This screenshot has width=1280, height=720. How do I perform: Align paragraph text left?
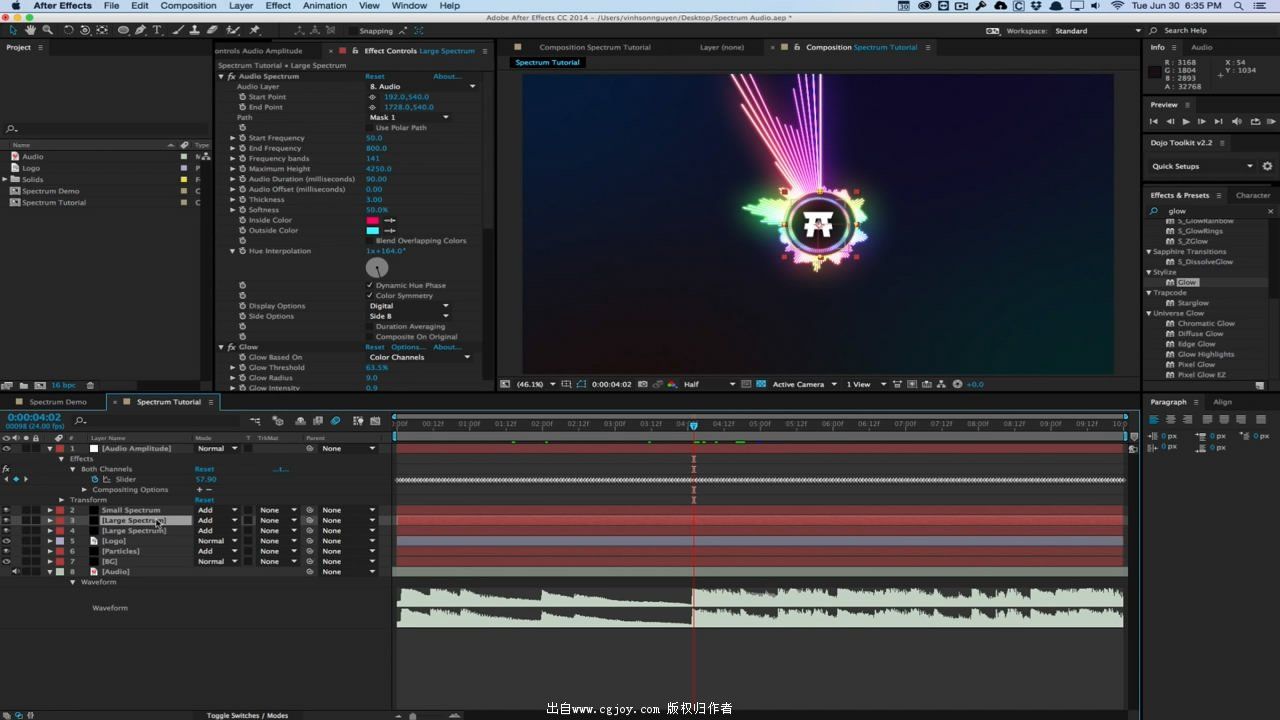pyautogui.click(x=1153, y=420)
